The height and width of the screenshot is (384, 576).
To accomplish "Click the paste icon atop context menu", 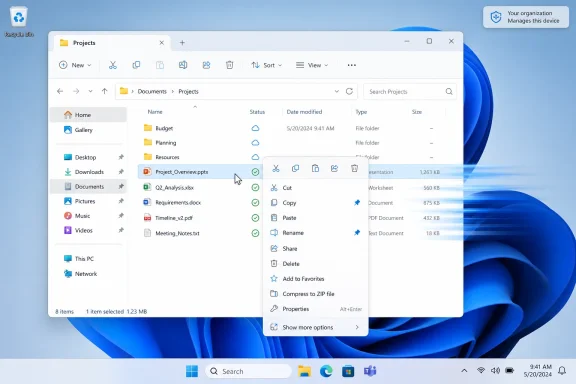I will click(315, 169).
